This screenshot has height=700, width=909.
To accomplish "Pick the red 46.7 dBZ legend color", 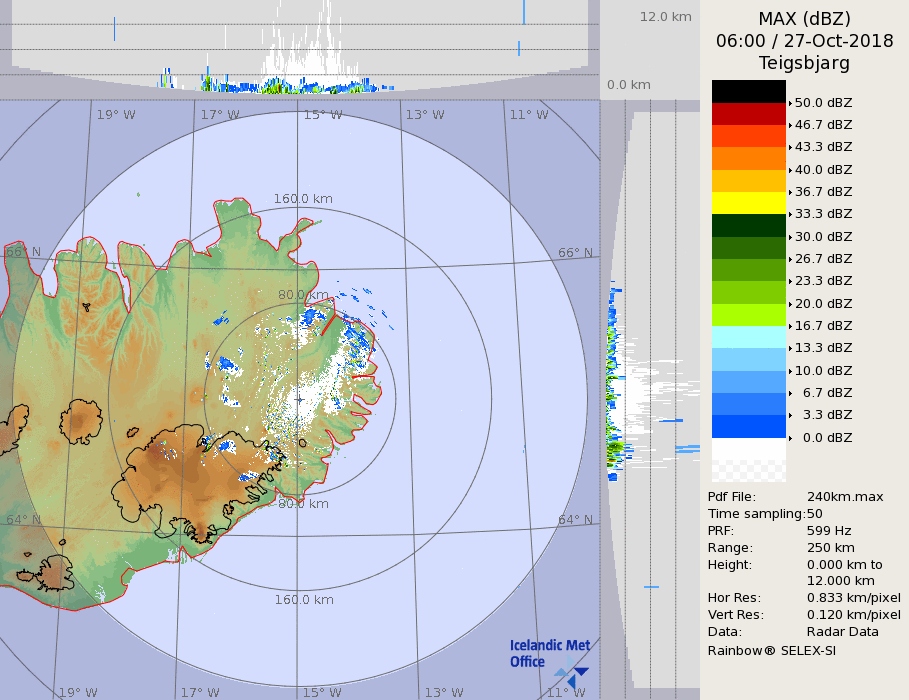I will tap(748, 114).
